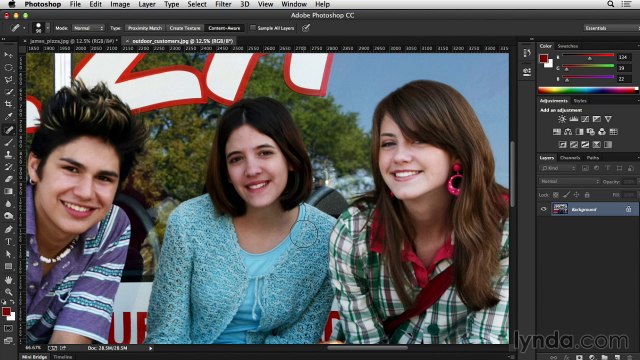640x360 pixels.
Task: Open the Layer menu
Action: pos(147,4)
